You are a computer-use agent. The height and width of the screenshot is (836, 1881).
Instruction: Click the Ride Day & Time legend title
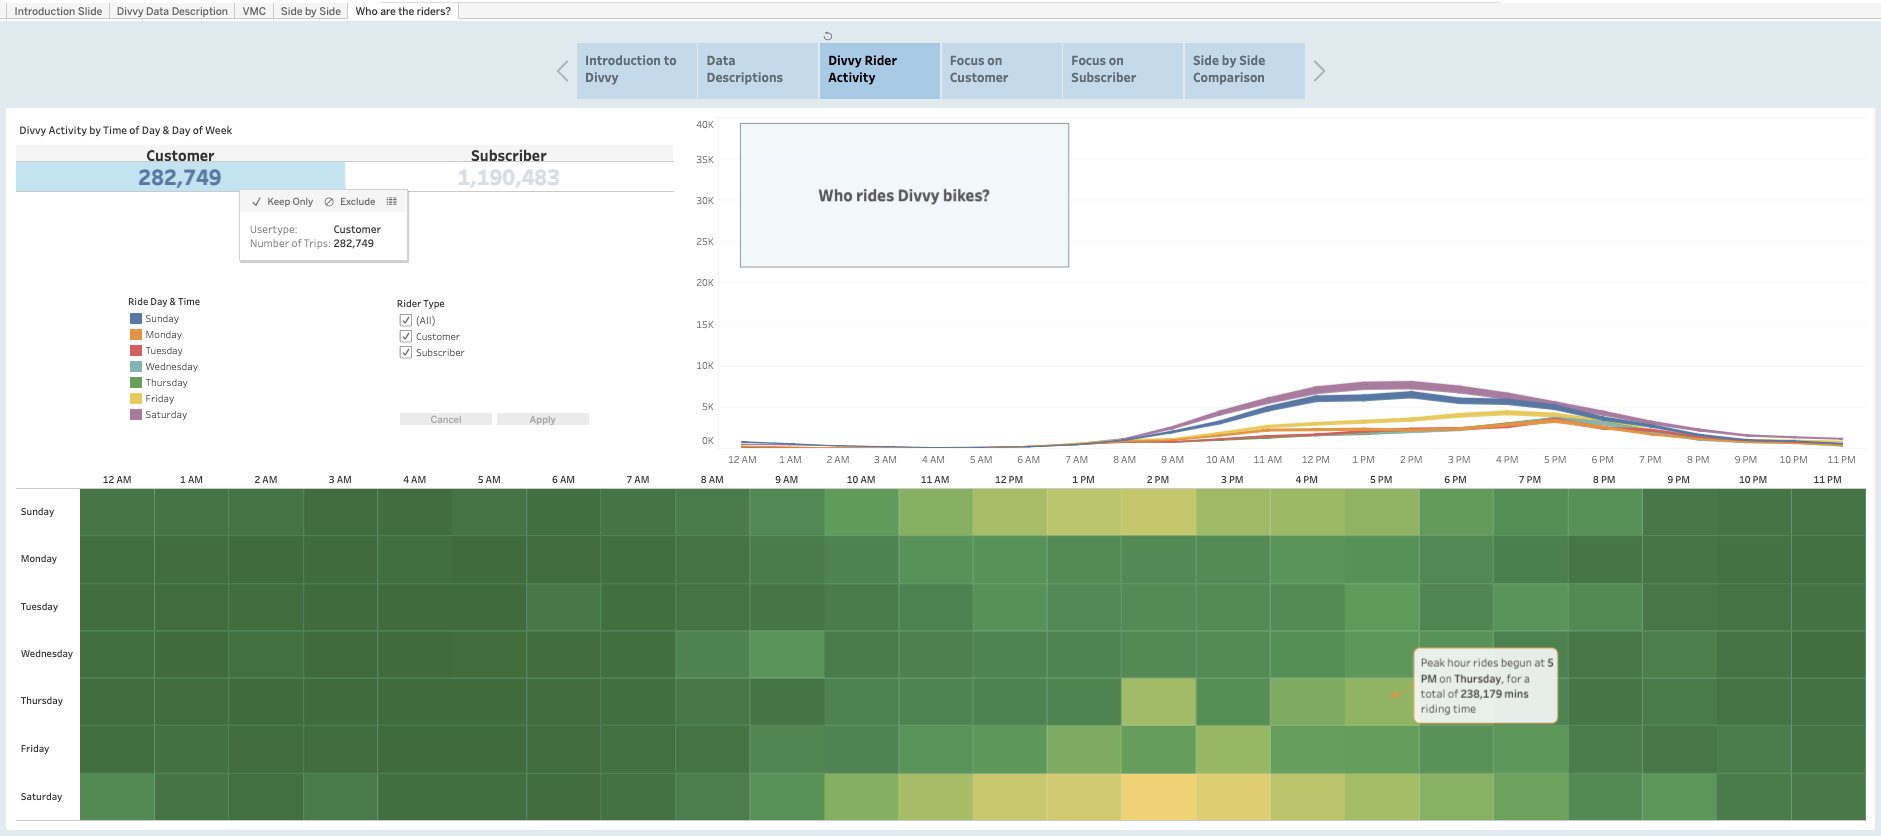164,302
